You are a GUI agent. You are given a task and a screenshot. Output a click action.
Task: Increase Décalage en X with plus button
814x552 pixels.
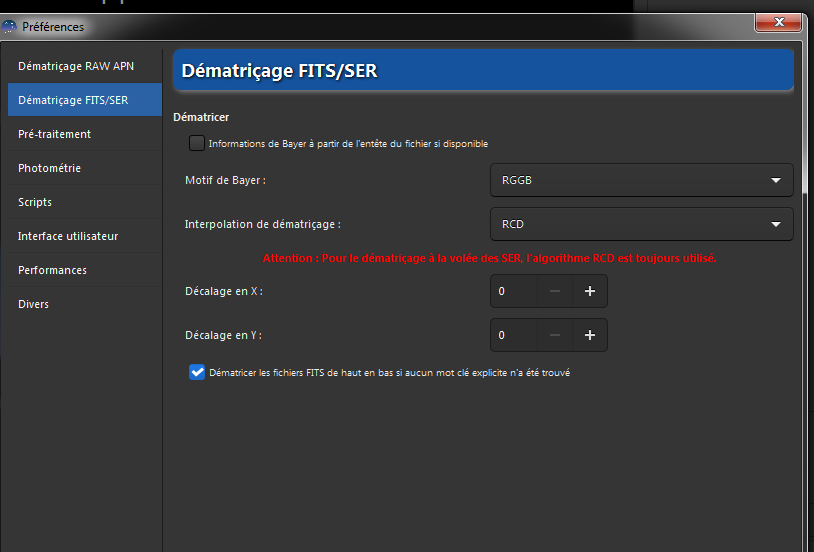[590, 291]
